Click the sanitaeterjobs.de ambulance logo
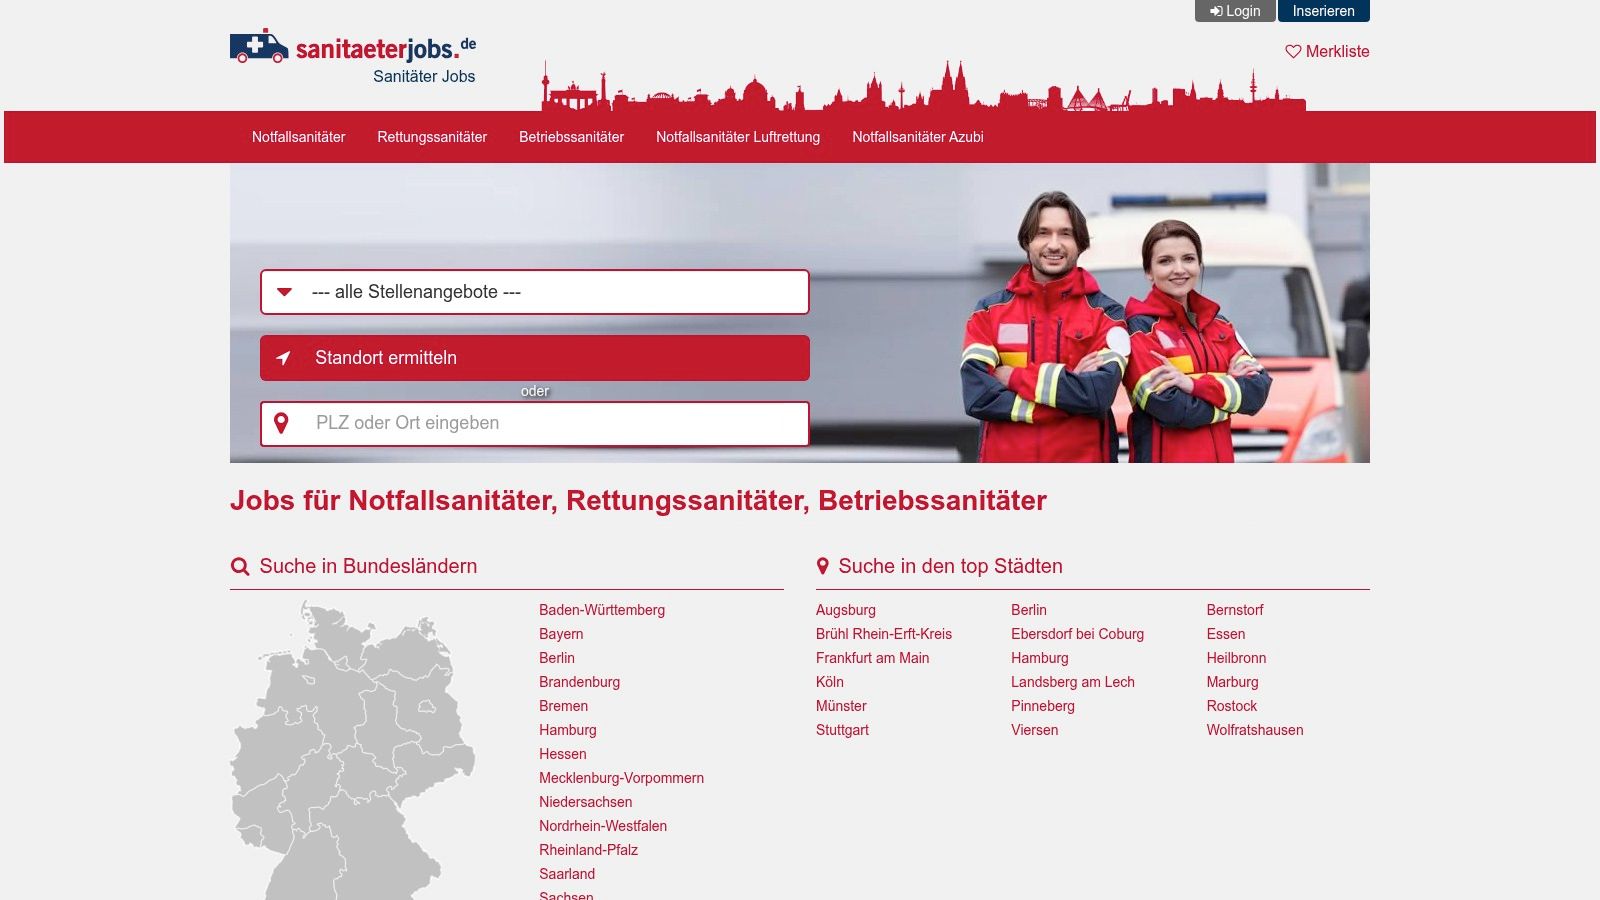 [x=353, y=46]
